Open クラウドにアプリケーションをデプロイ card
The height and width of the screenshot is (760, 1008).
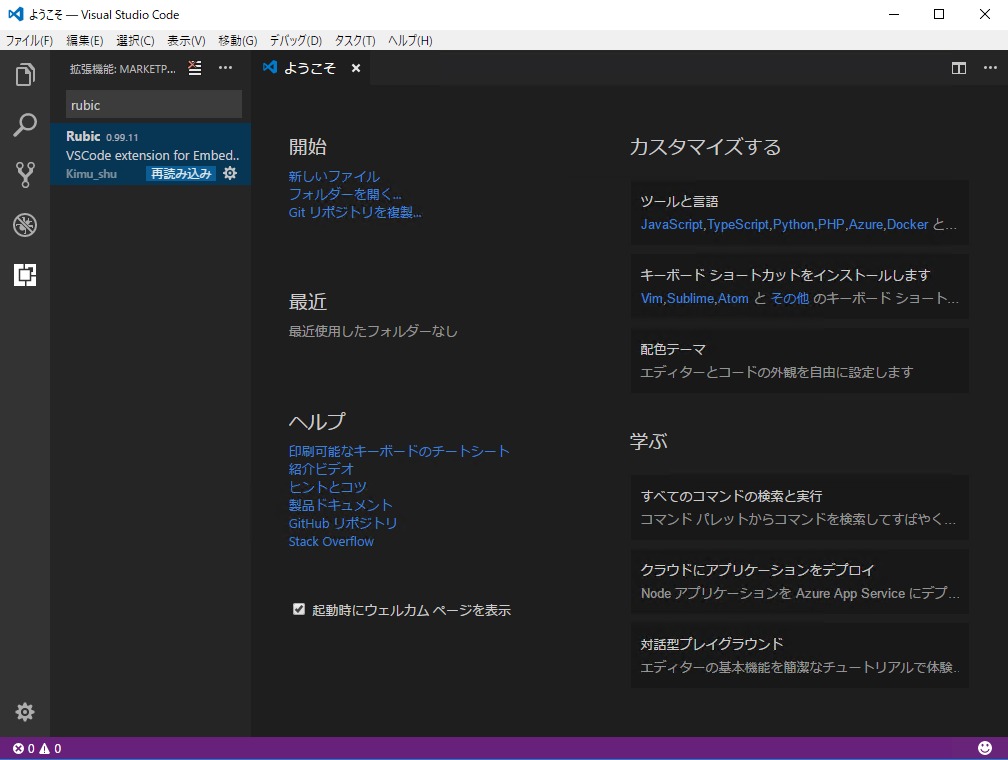click(800, 581)
